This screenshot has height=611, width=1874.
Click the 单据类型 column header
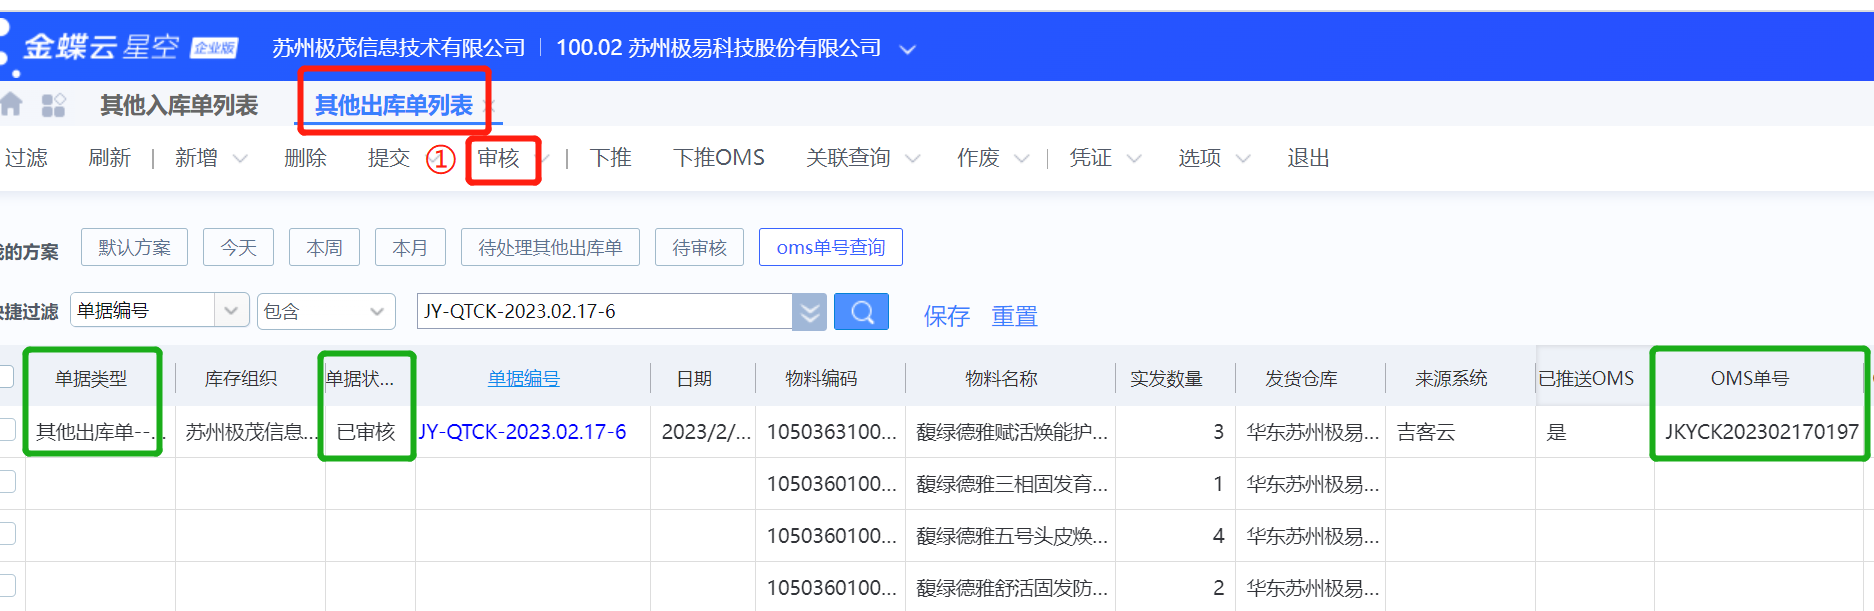pos(91,379)
